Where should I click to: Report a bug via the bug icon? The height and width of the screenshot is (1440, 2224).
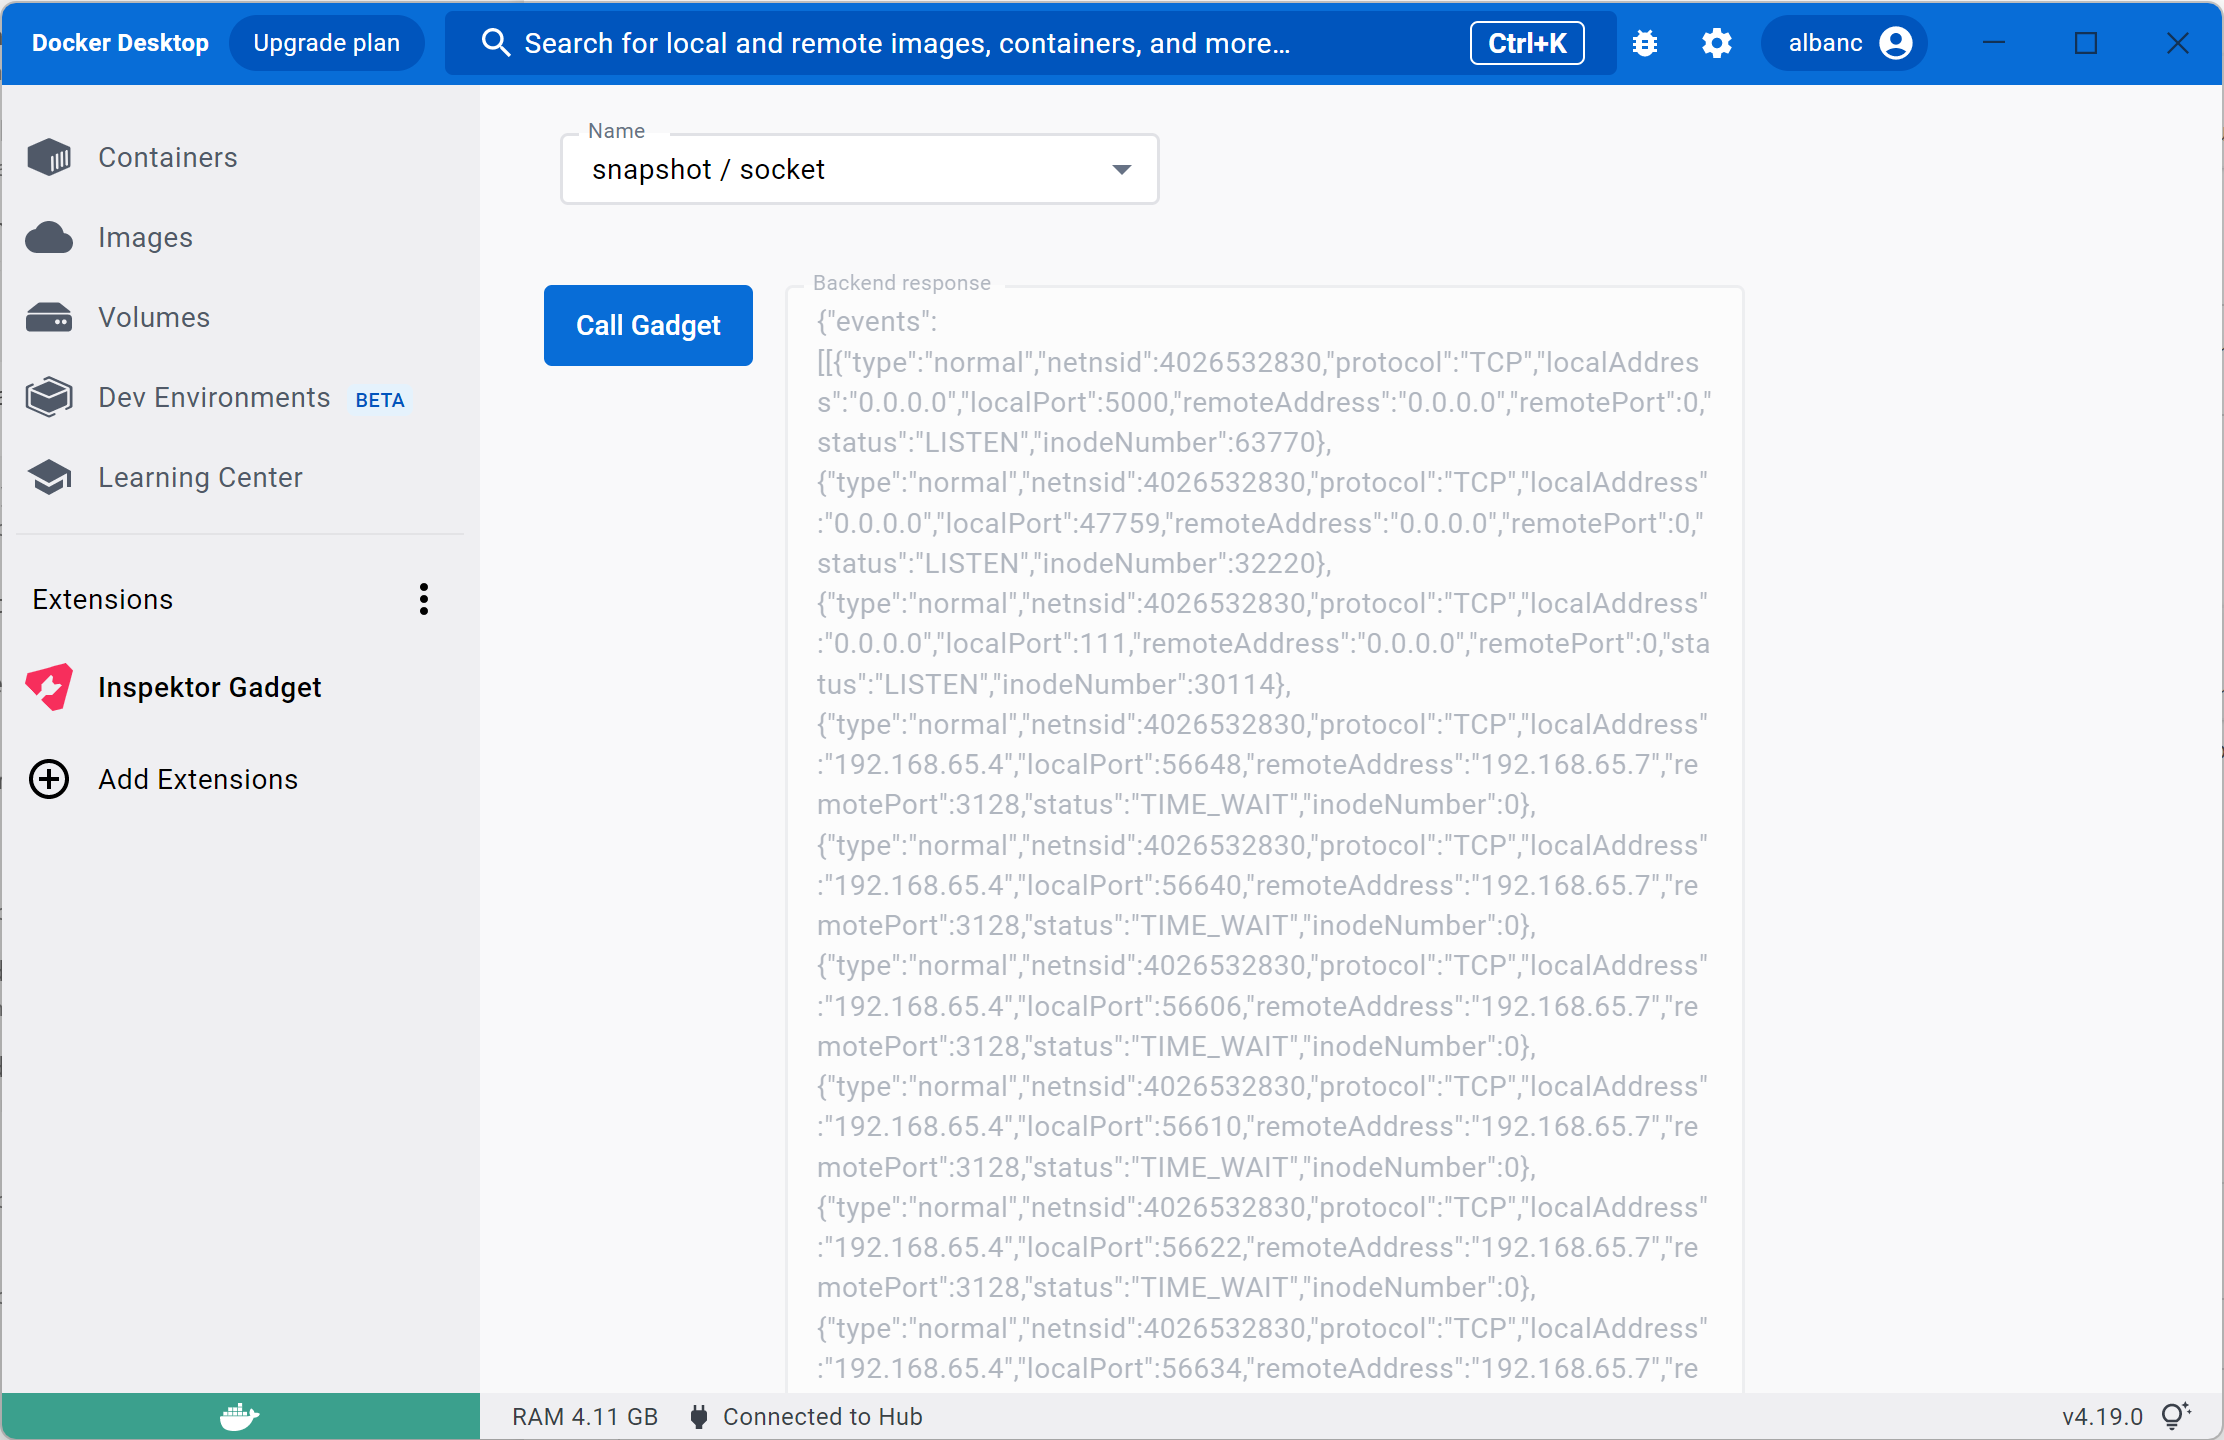click(1645, 43)
